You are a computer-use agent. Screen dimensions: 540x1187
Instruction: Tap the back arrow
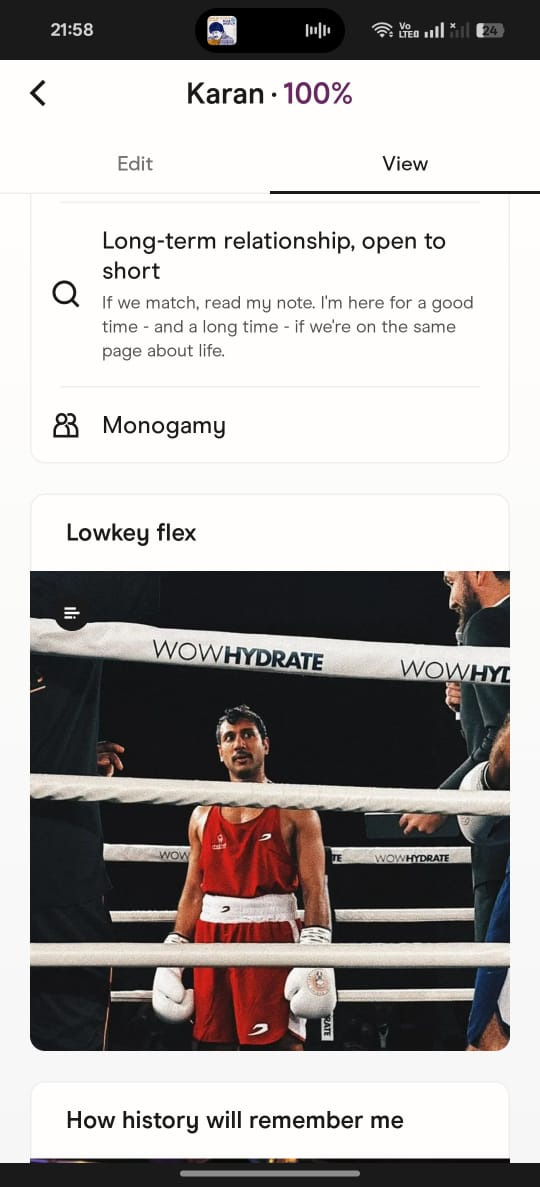tap(38, 94)
